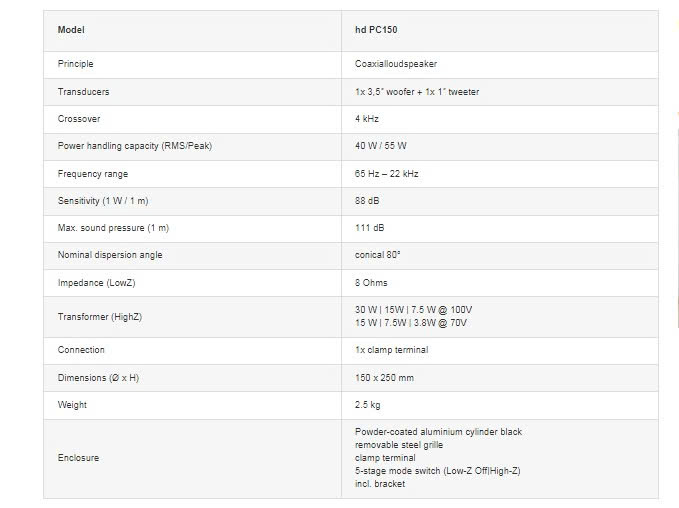Select the "Power handling capacity (RMS/Peak)" label

coord(134,146)
